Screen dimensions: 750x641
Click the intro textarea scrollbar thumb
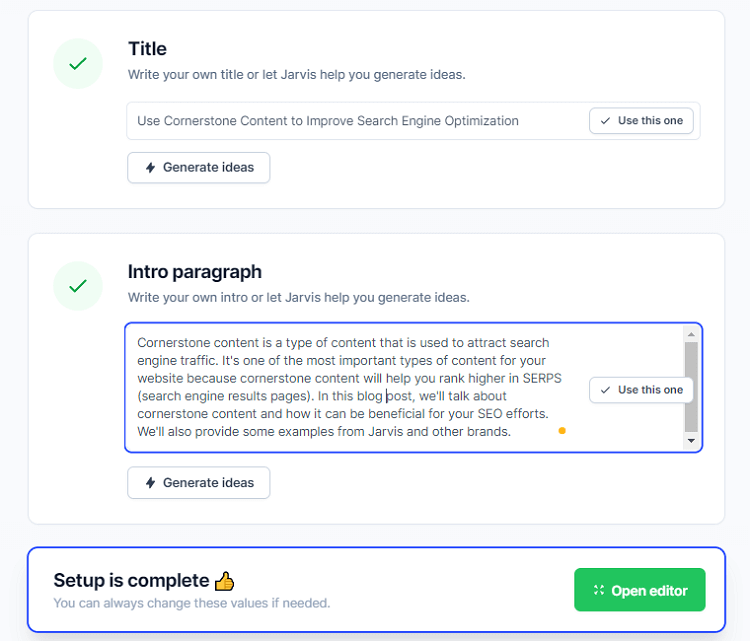(691, 387)
